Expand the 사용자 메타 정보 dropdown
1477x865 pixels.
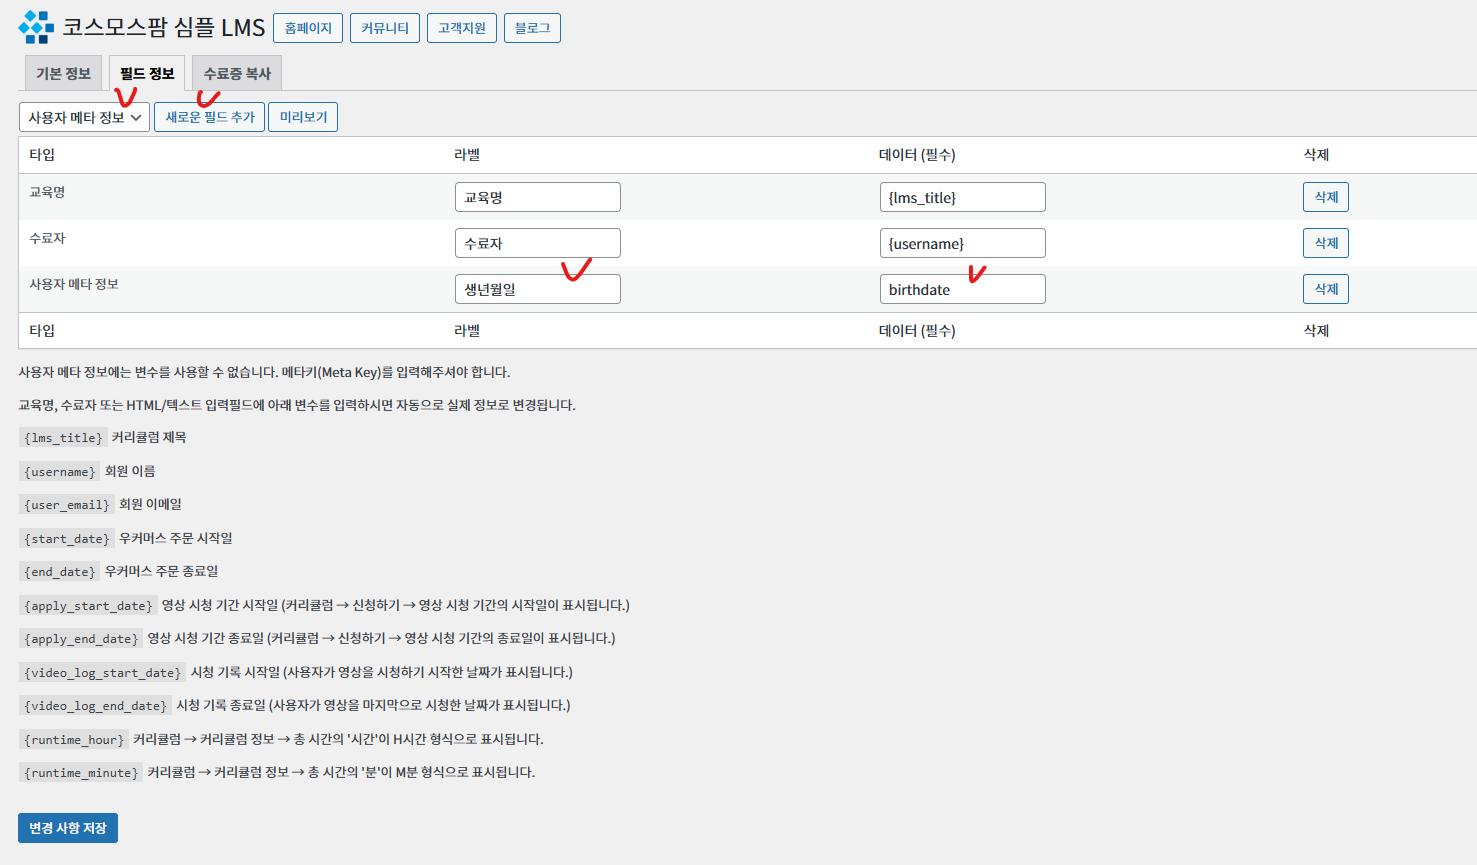tap(84, 117)
